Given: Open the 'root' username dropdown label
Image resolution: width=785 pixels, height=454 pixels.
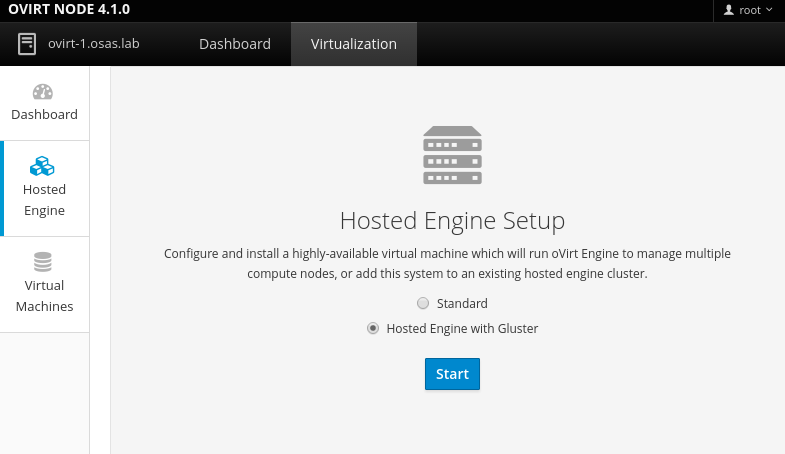Looking at the screenshot, I should pyautogui.click(x=749, y=10).
